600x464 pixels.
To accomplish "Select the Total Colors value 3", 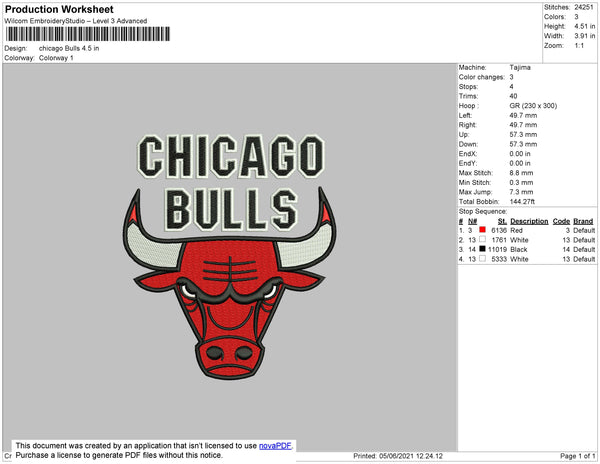I will pyautogui.click(x=576, y=17).
